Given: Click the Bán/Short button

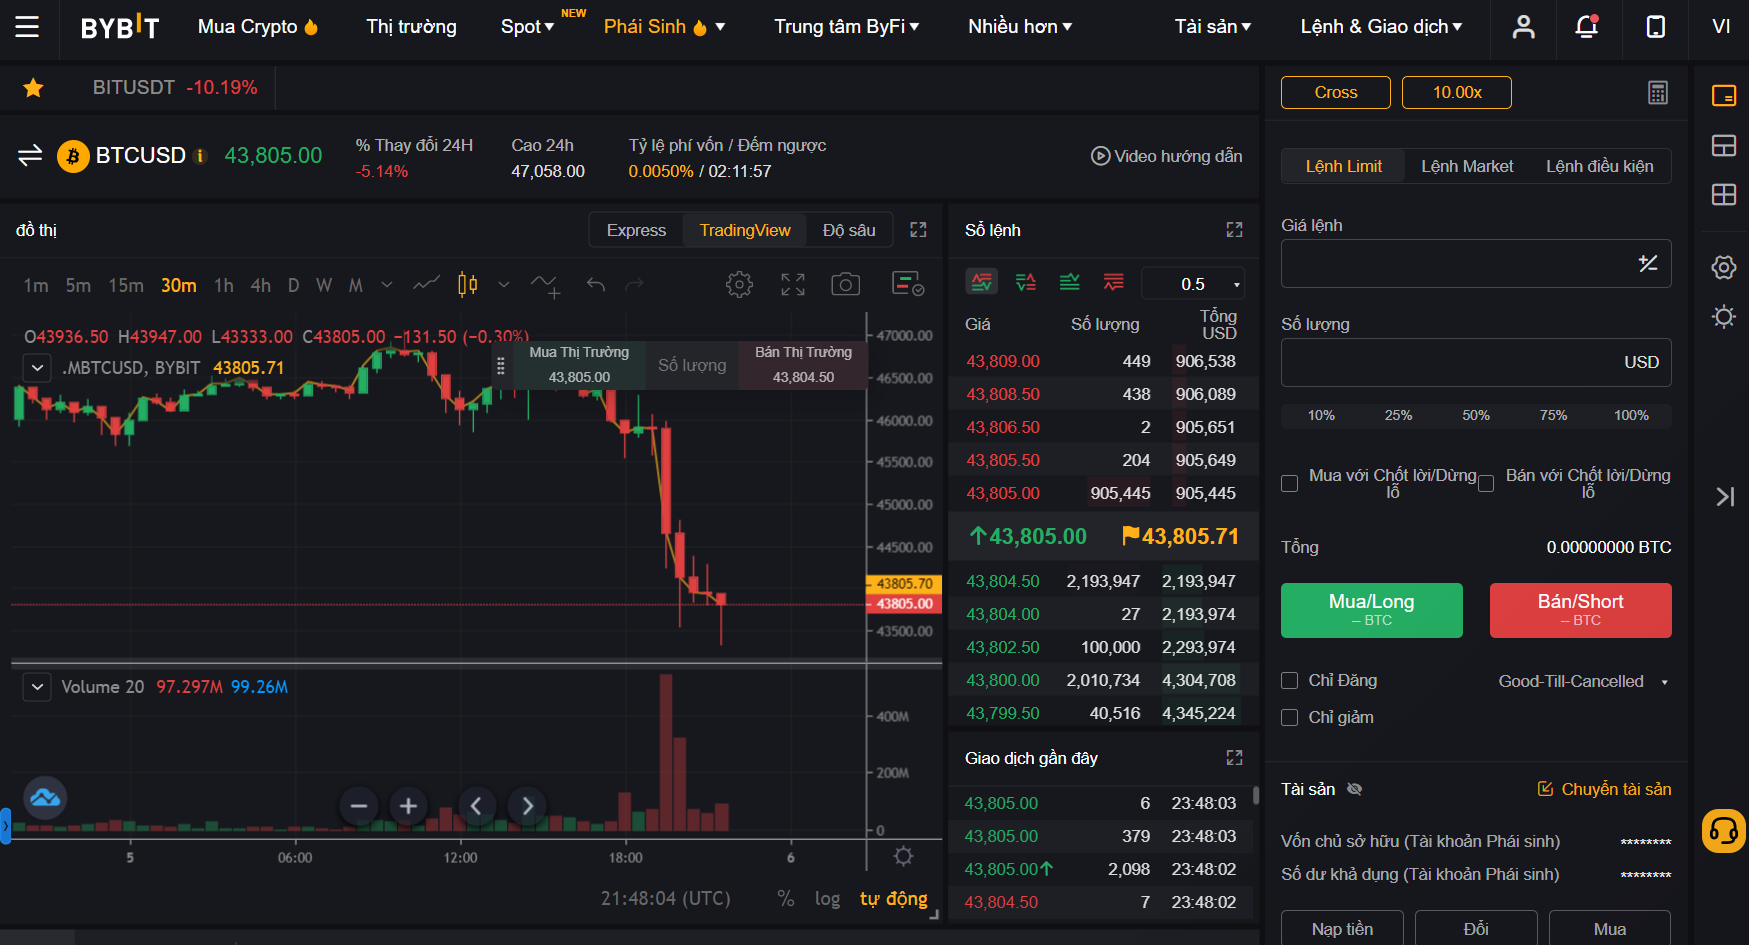Looking at the screenshot, I should [1580, 610].
